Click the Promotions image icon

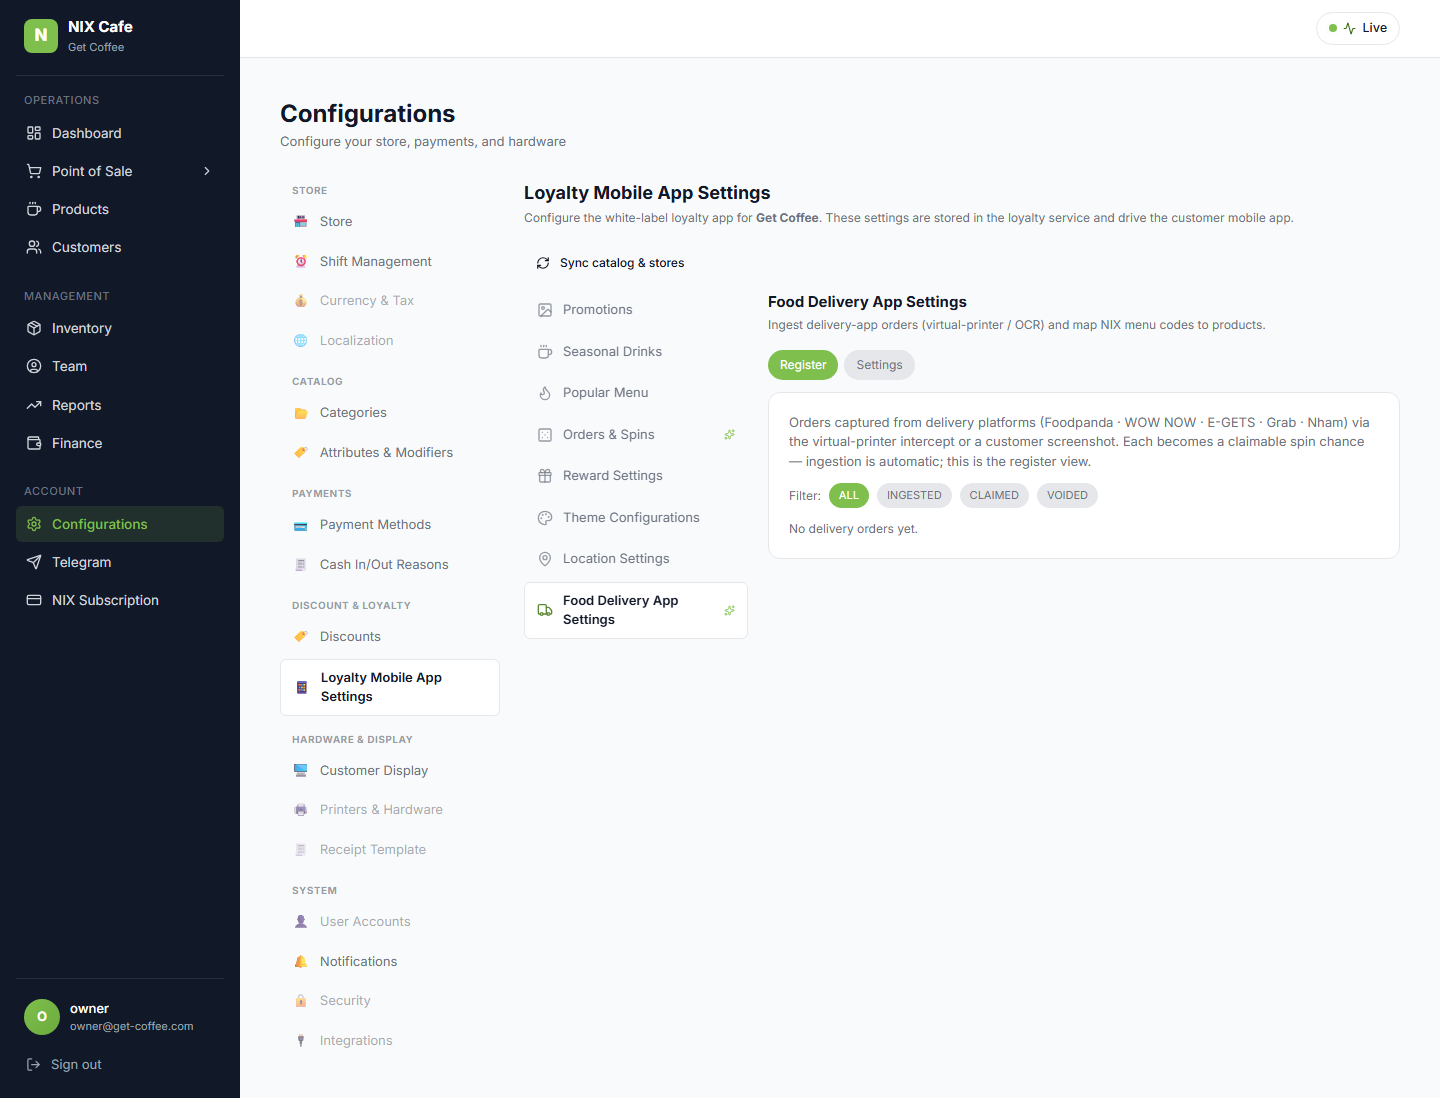tap(545, 310)
